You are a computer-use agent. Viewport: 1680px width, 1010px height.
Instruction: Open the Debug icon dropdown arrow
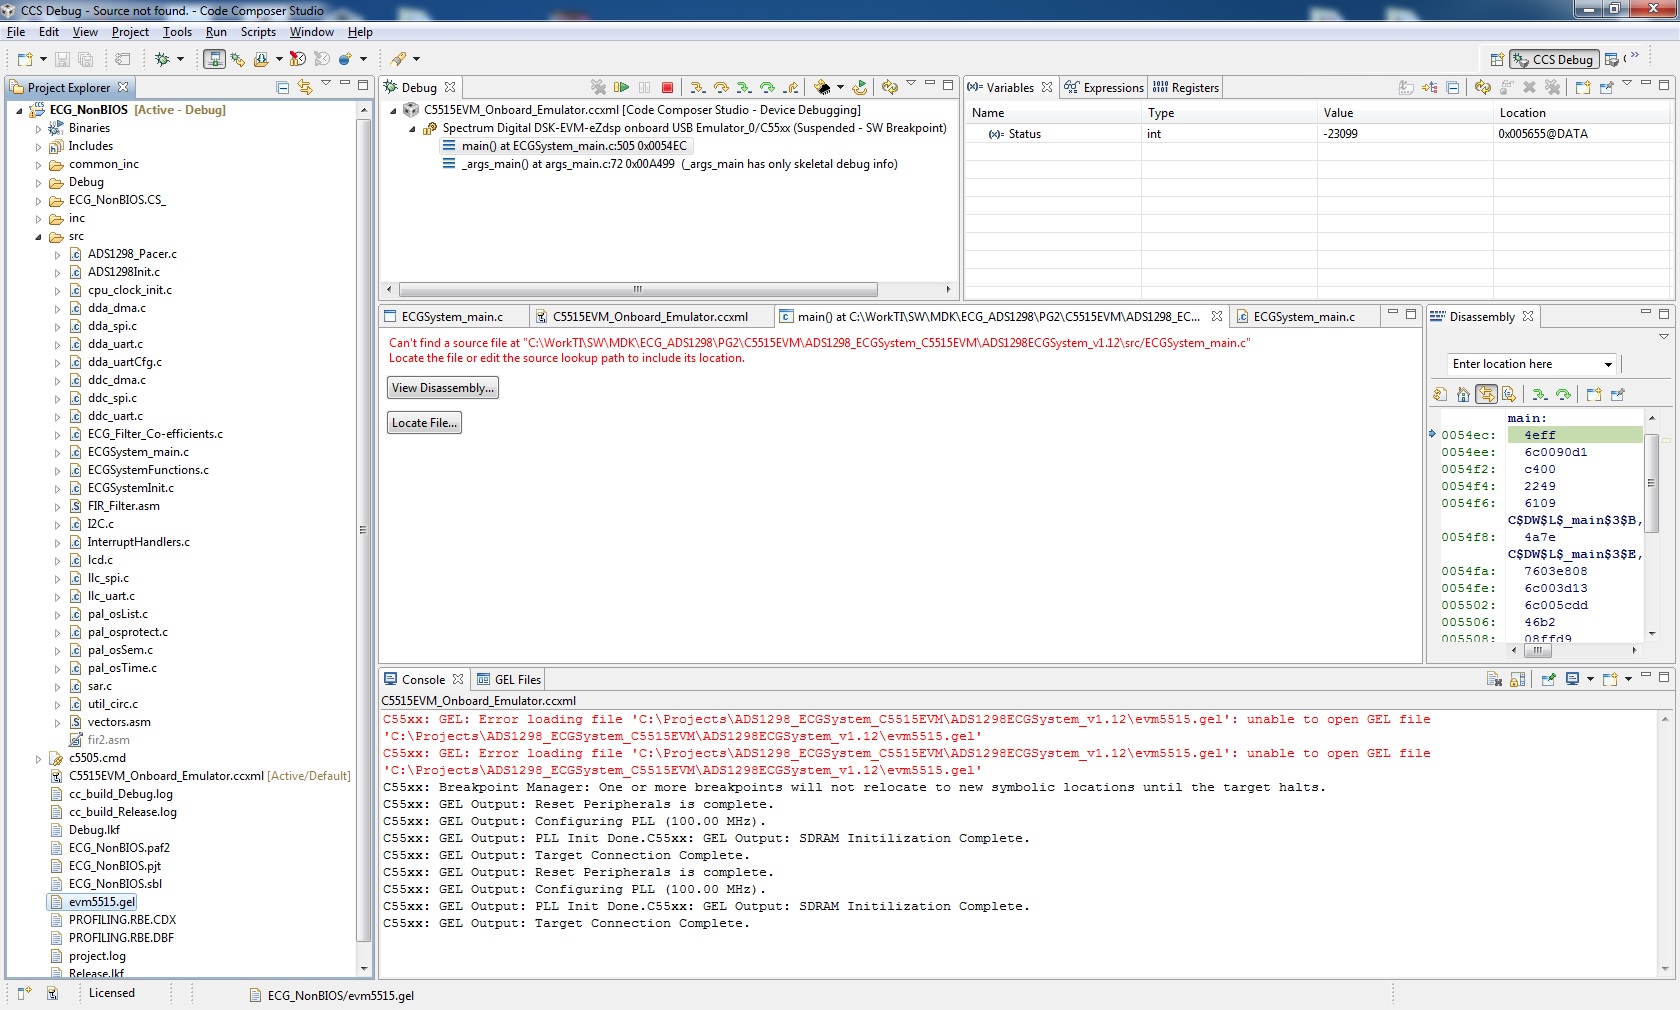(x=180, y=60)
